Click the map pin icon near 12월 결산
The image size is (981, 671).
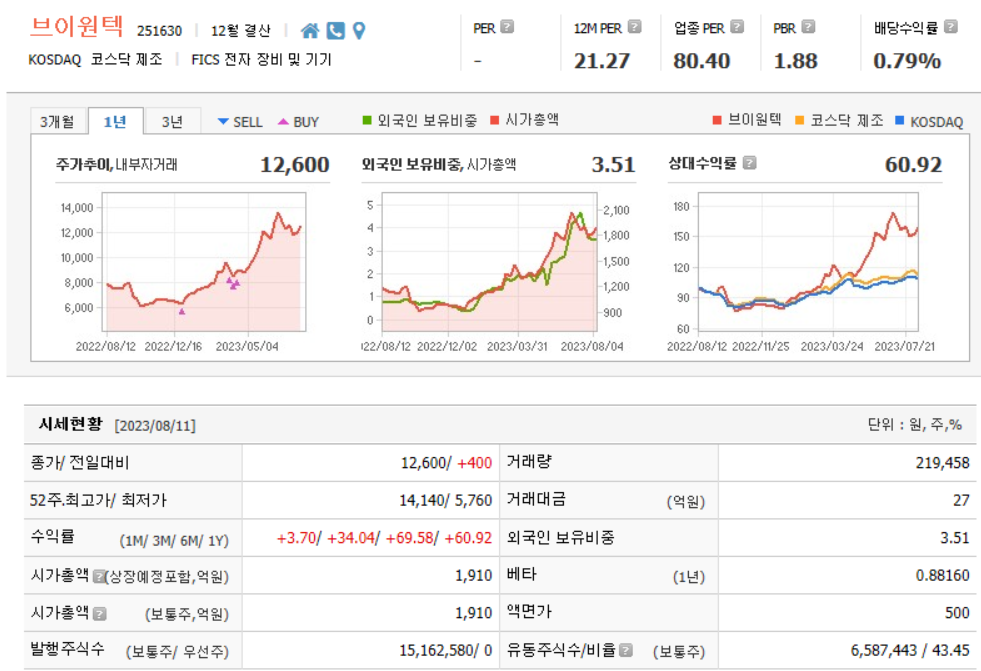coord(359,30)
